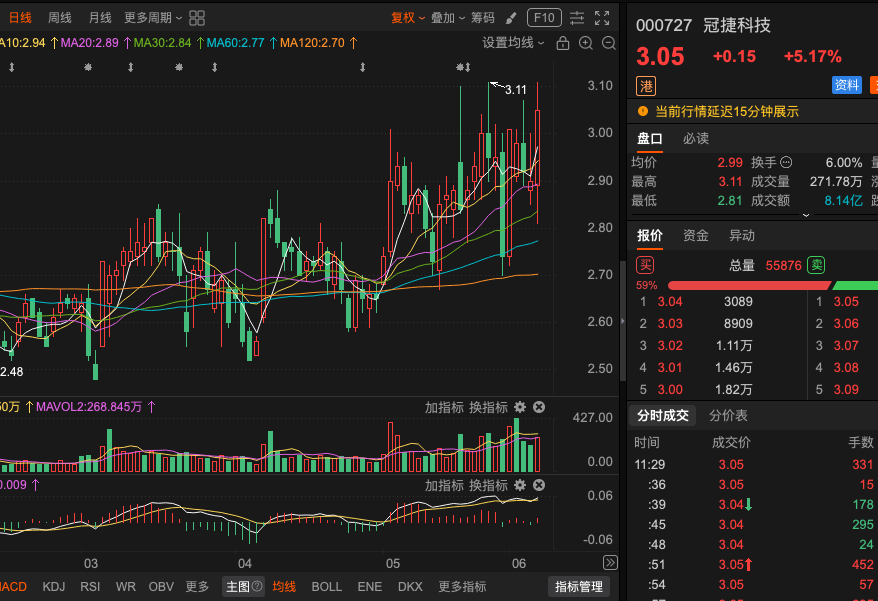Click the 11:29 trade record row
878x601 pixels.
pyautogui.click(x=754, y=464)
